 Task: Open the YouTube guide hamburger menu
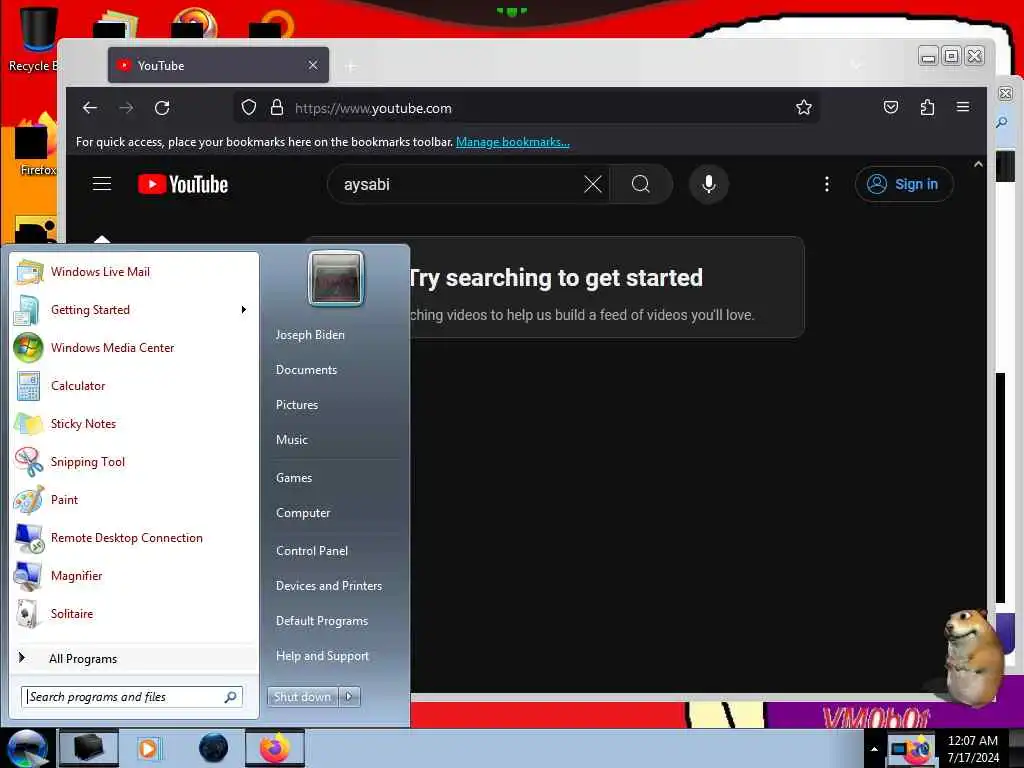(x=102, y=184)
